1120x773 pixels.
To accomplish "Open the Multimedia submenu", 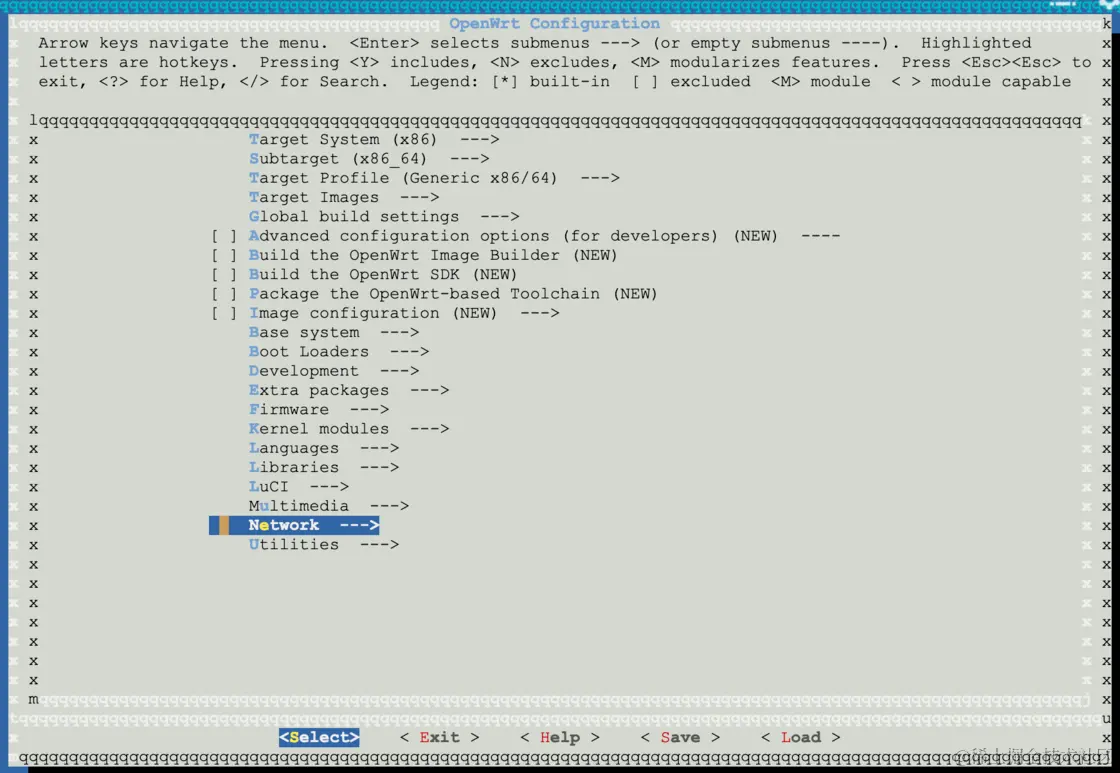I will [329, 506].
